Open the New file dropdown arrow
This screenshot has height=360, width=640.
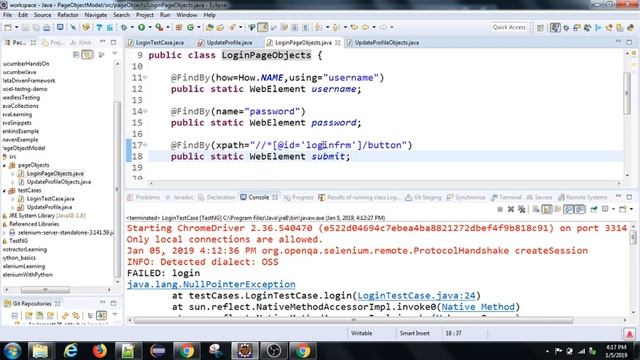(x=16, y=27)
